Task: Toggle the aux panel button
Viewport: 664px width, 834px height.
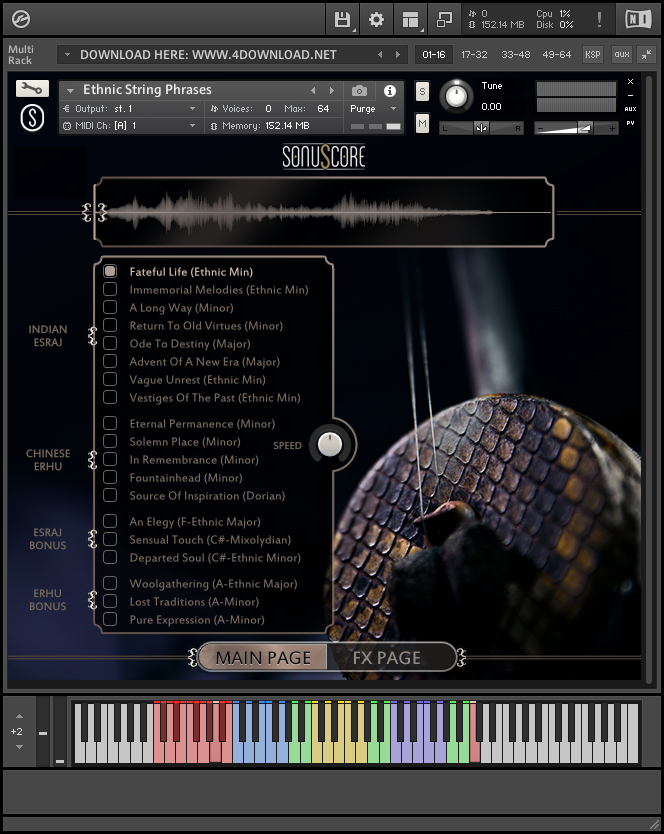Action: 622,54
